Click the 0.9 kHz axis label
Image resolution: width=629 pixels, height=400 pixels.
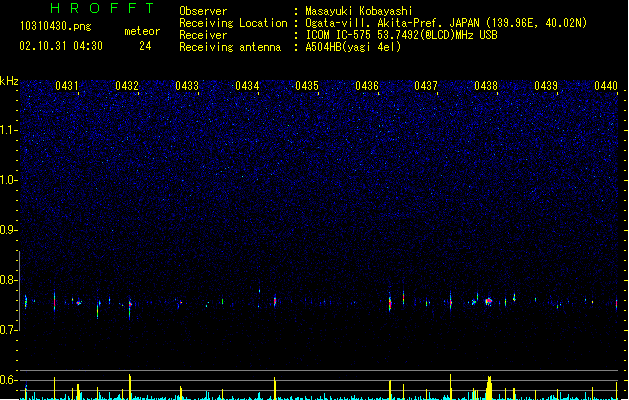(9, 230)
